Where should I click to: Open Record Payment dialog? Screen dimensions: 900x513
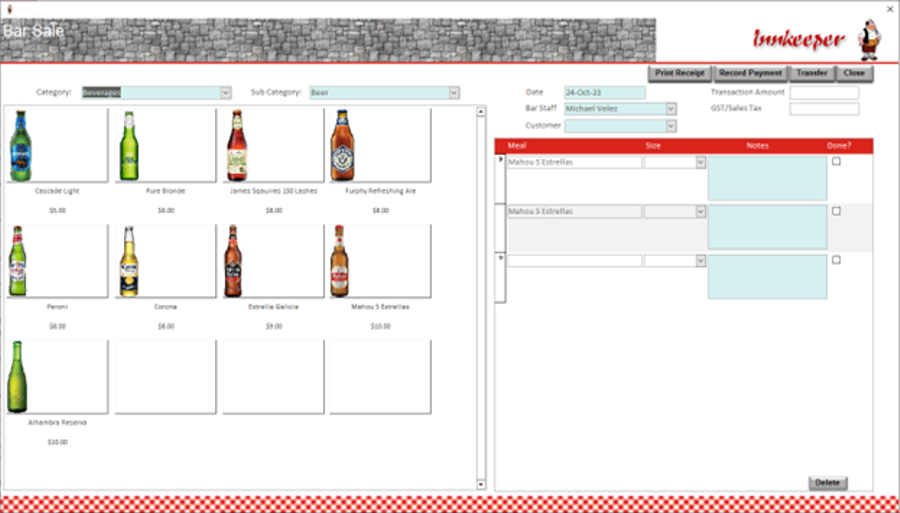(751, 73)
